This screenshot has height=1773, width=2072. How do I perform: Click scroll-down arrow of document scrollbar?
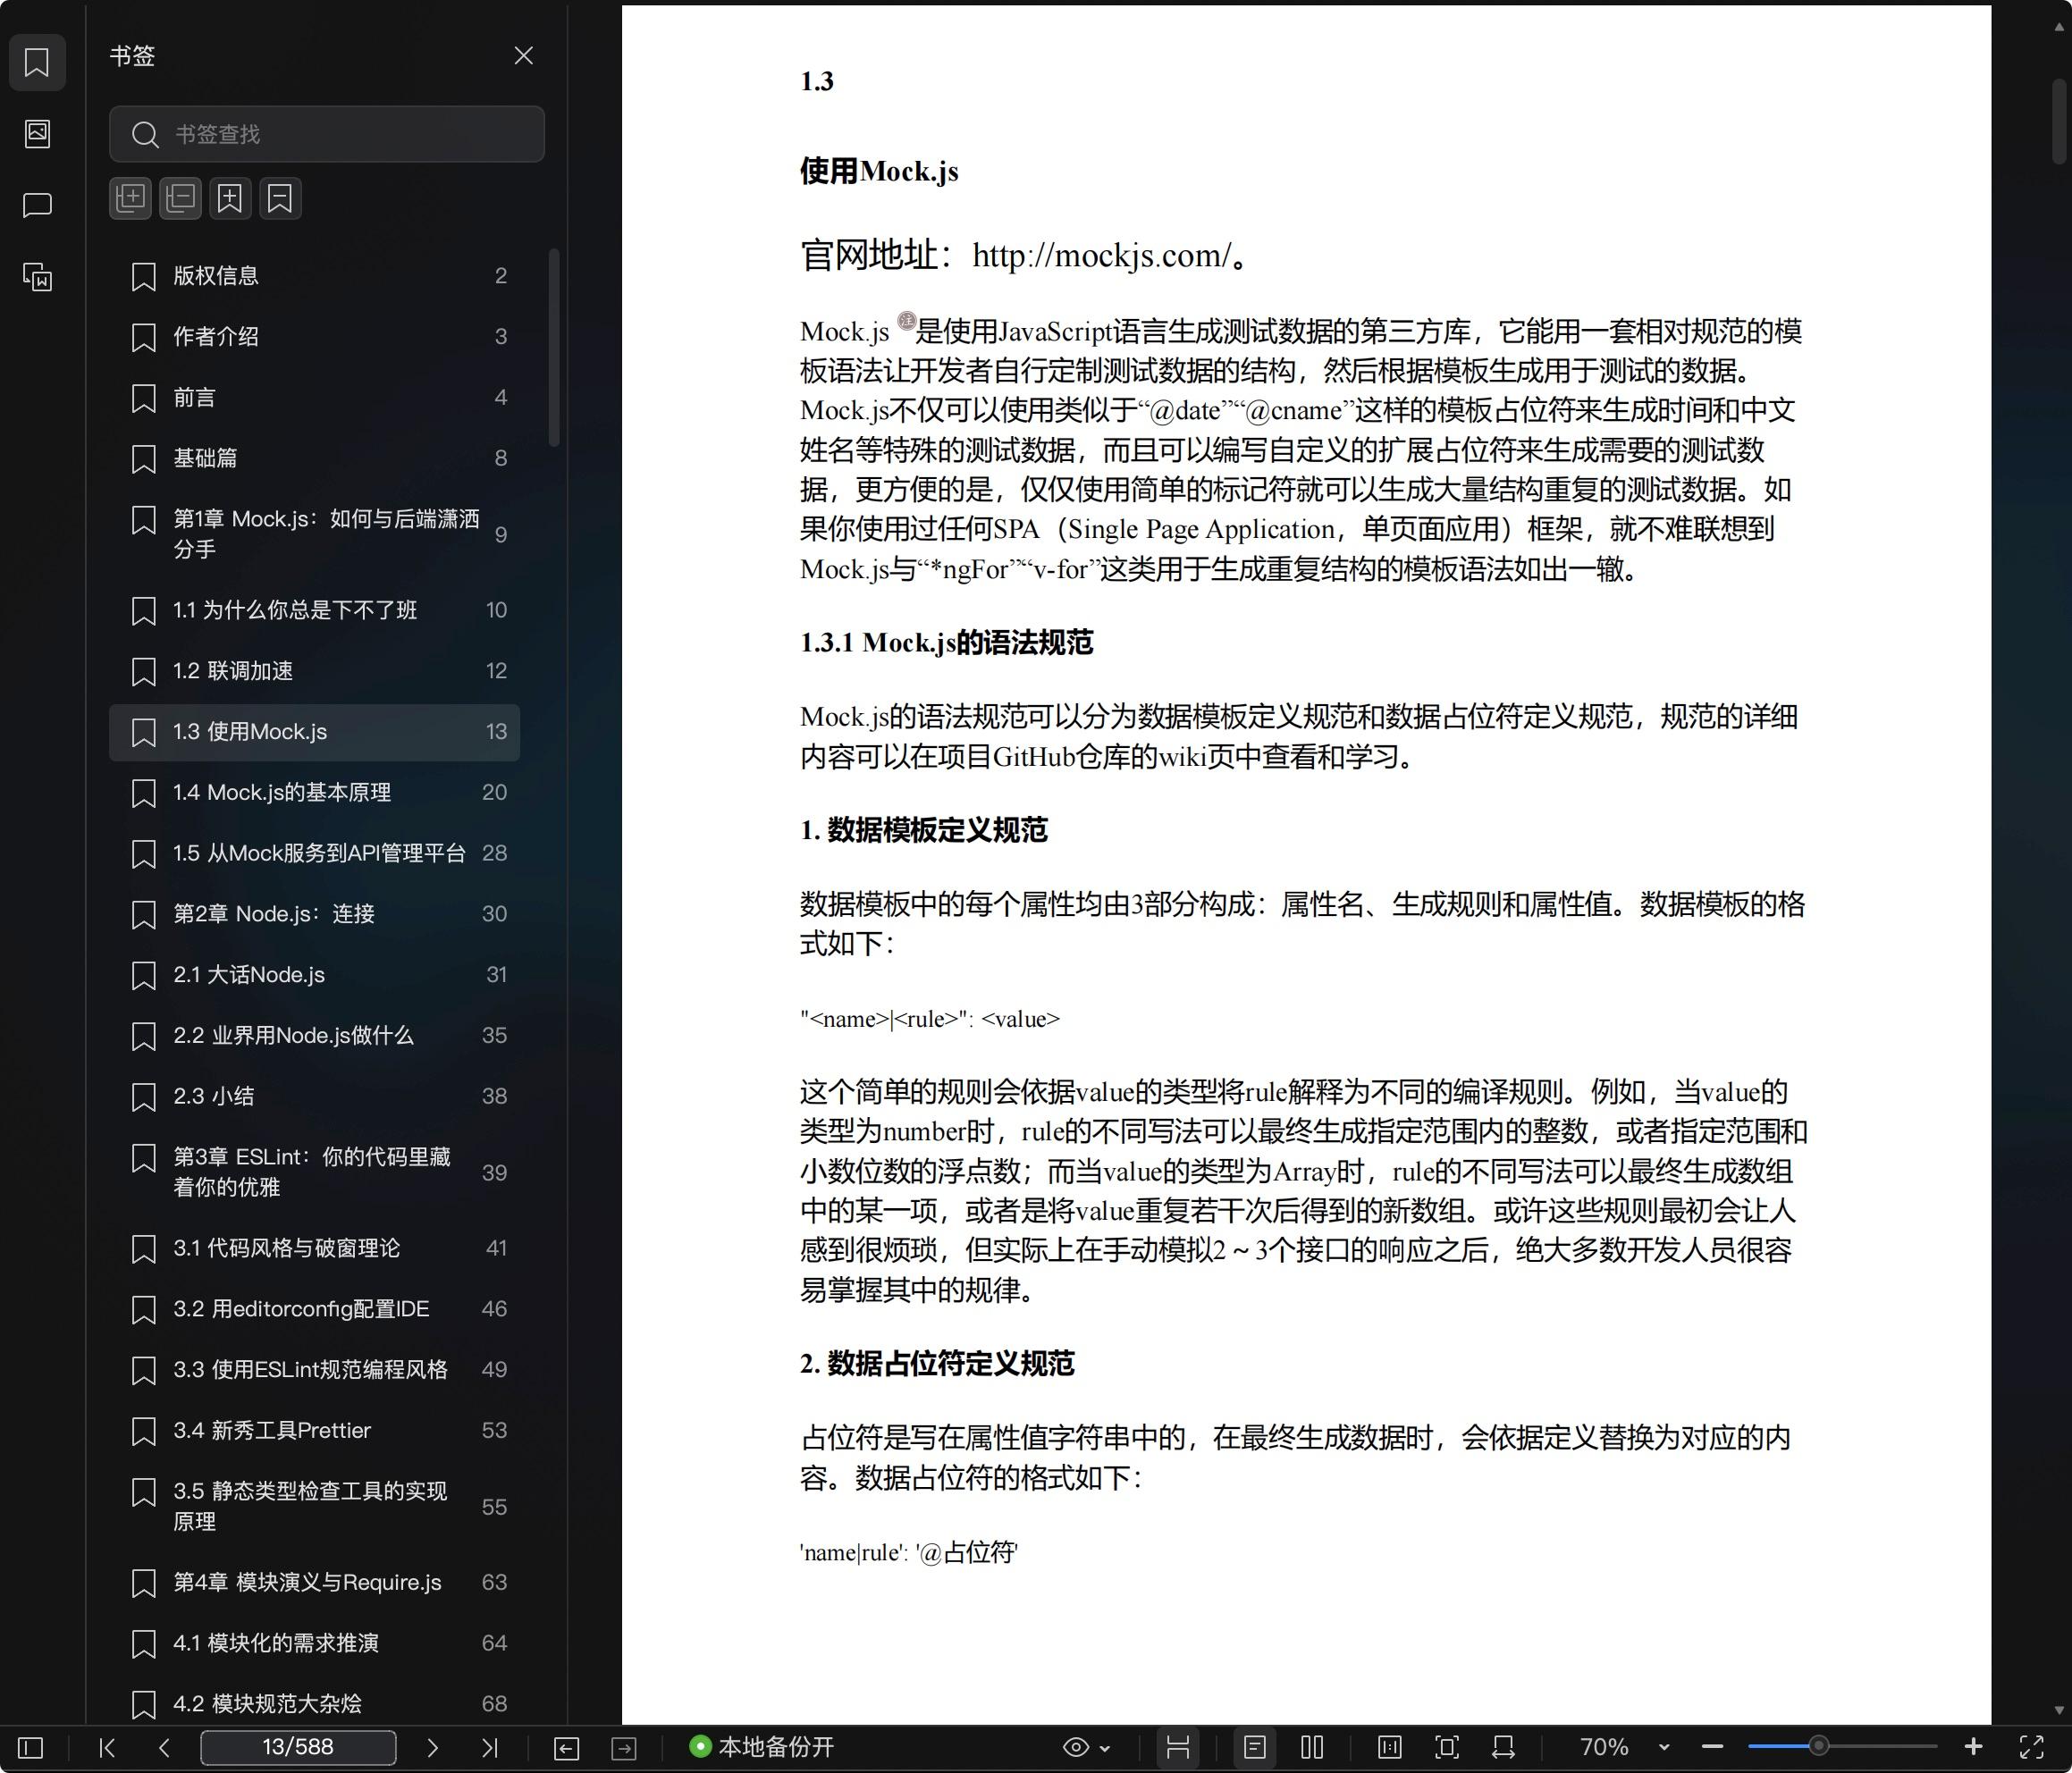(2059, 1711)
